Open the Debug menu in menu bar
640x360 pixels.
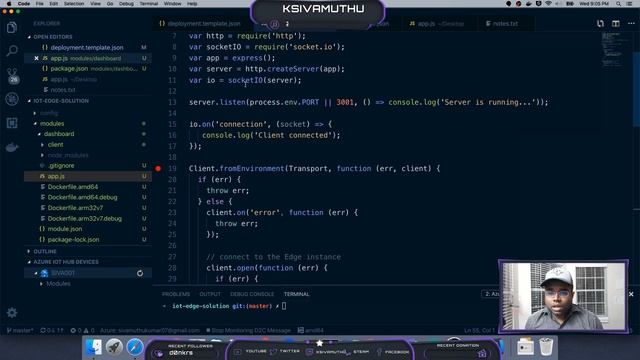point(126,4)
